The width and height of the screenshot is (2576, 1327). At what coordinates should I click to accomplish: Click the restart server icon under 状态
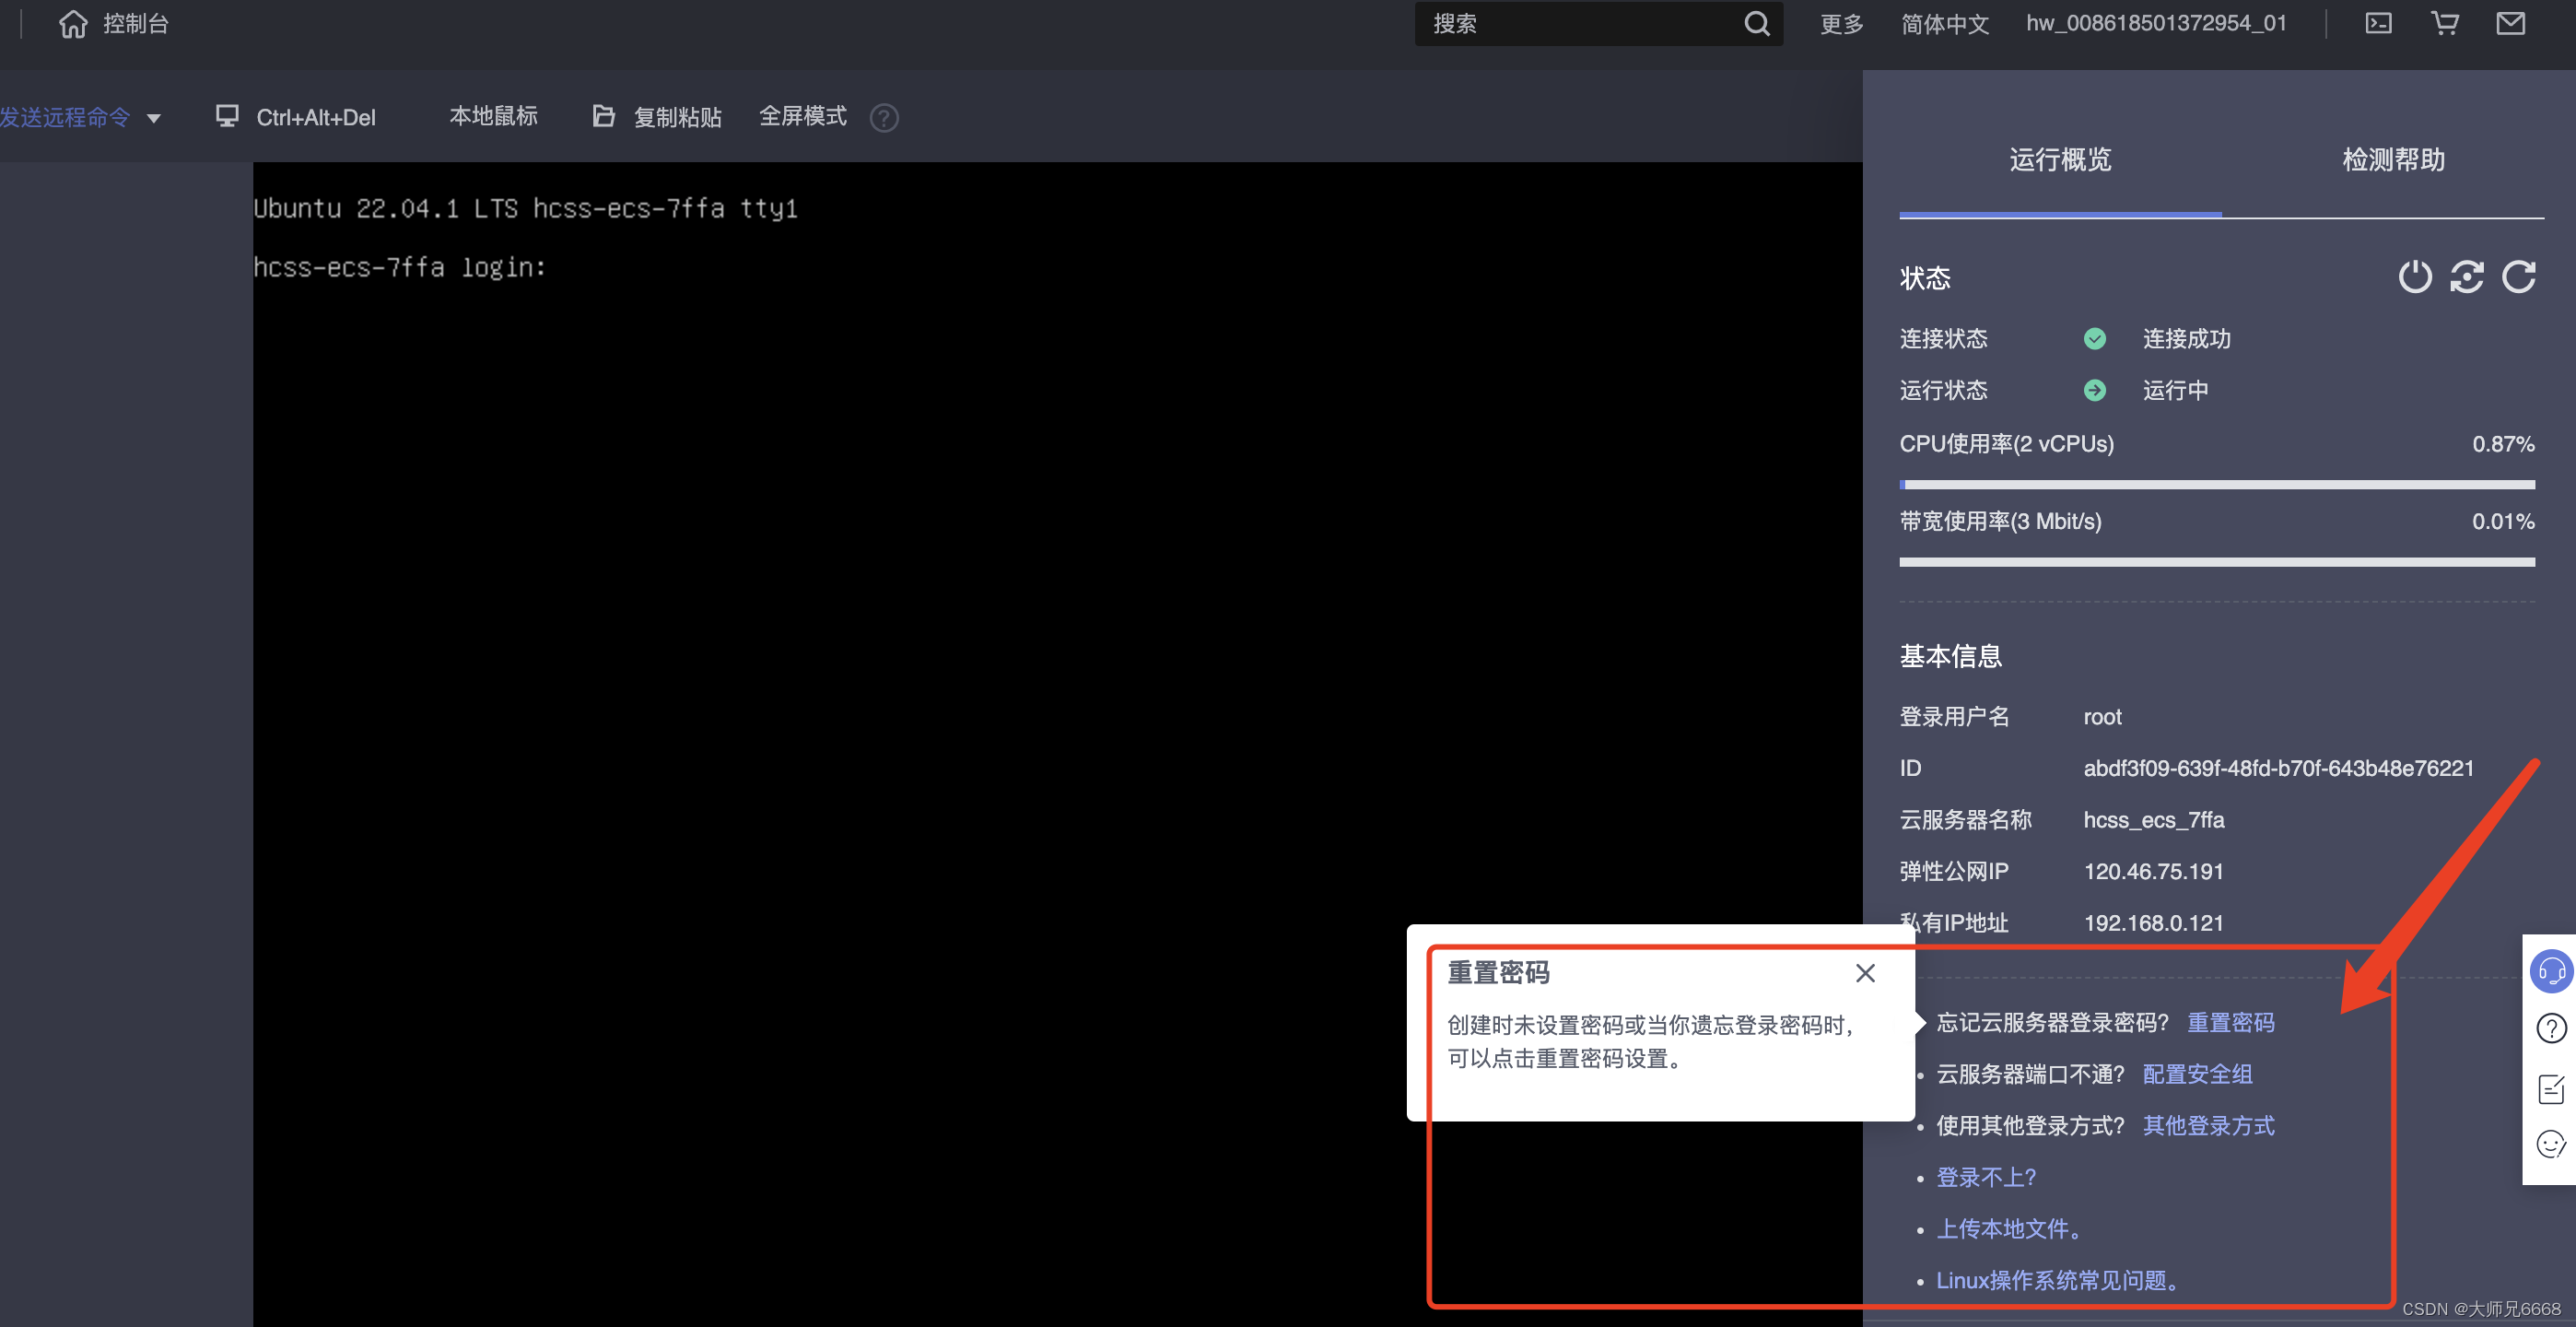pos(2466,276)
